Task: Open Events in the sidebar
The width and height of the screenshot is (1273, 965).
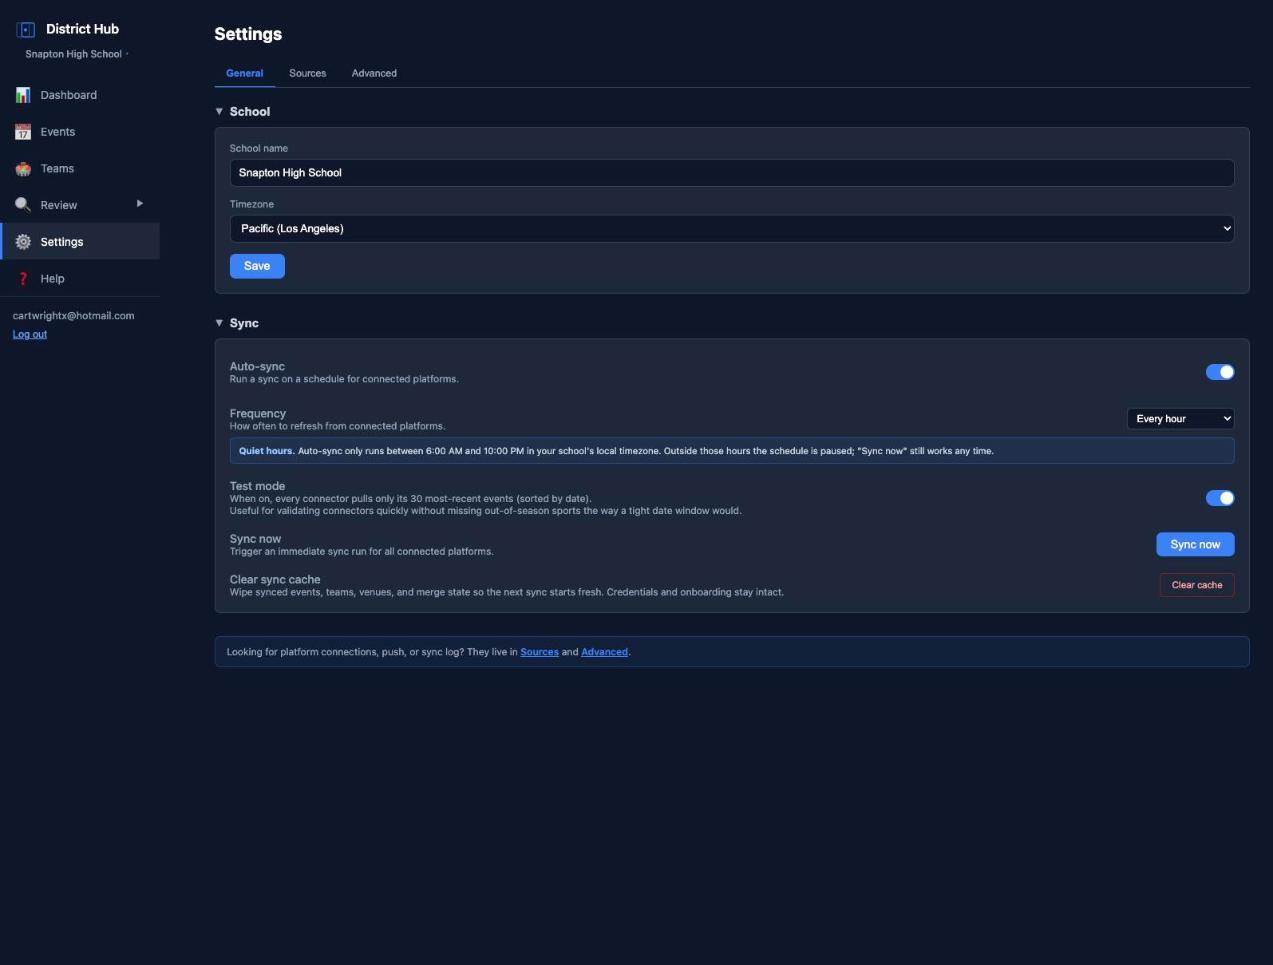Action: [80, 132]
